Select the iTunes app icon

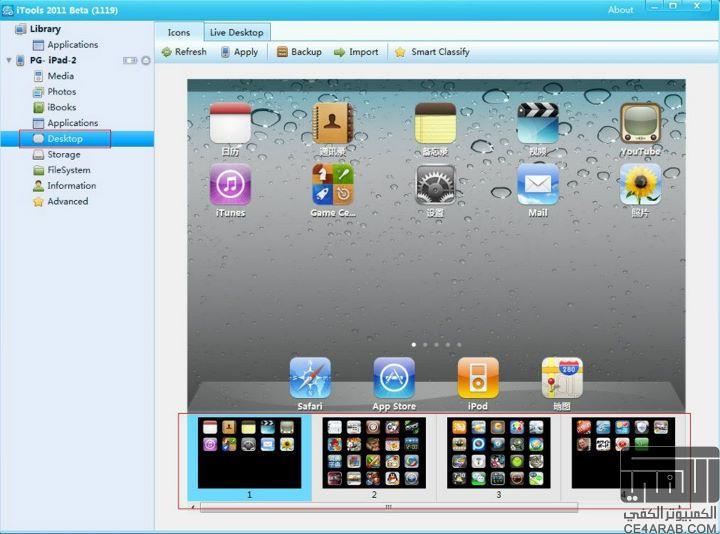(230, 185)
